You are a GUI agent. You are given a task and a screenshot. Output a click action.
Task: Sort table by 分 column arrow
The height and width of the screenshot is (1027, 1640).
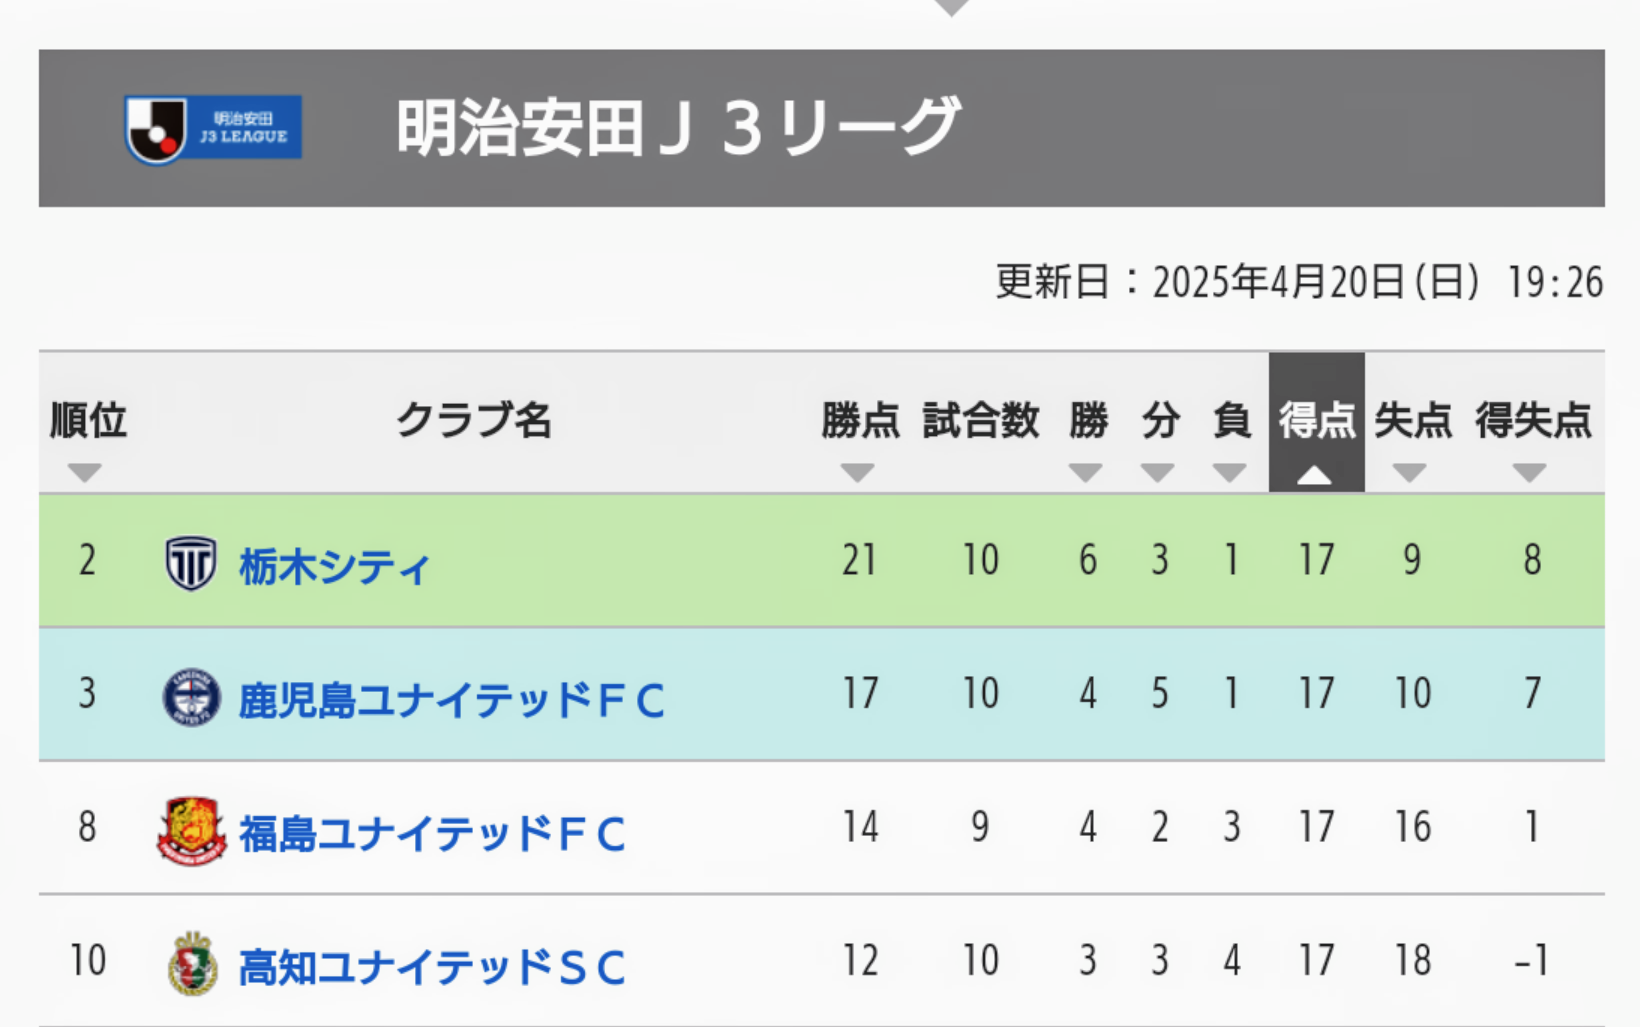click(1157, 472)
